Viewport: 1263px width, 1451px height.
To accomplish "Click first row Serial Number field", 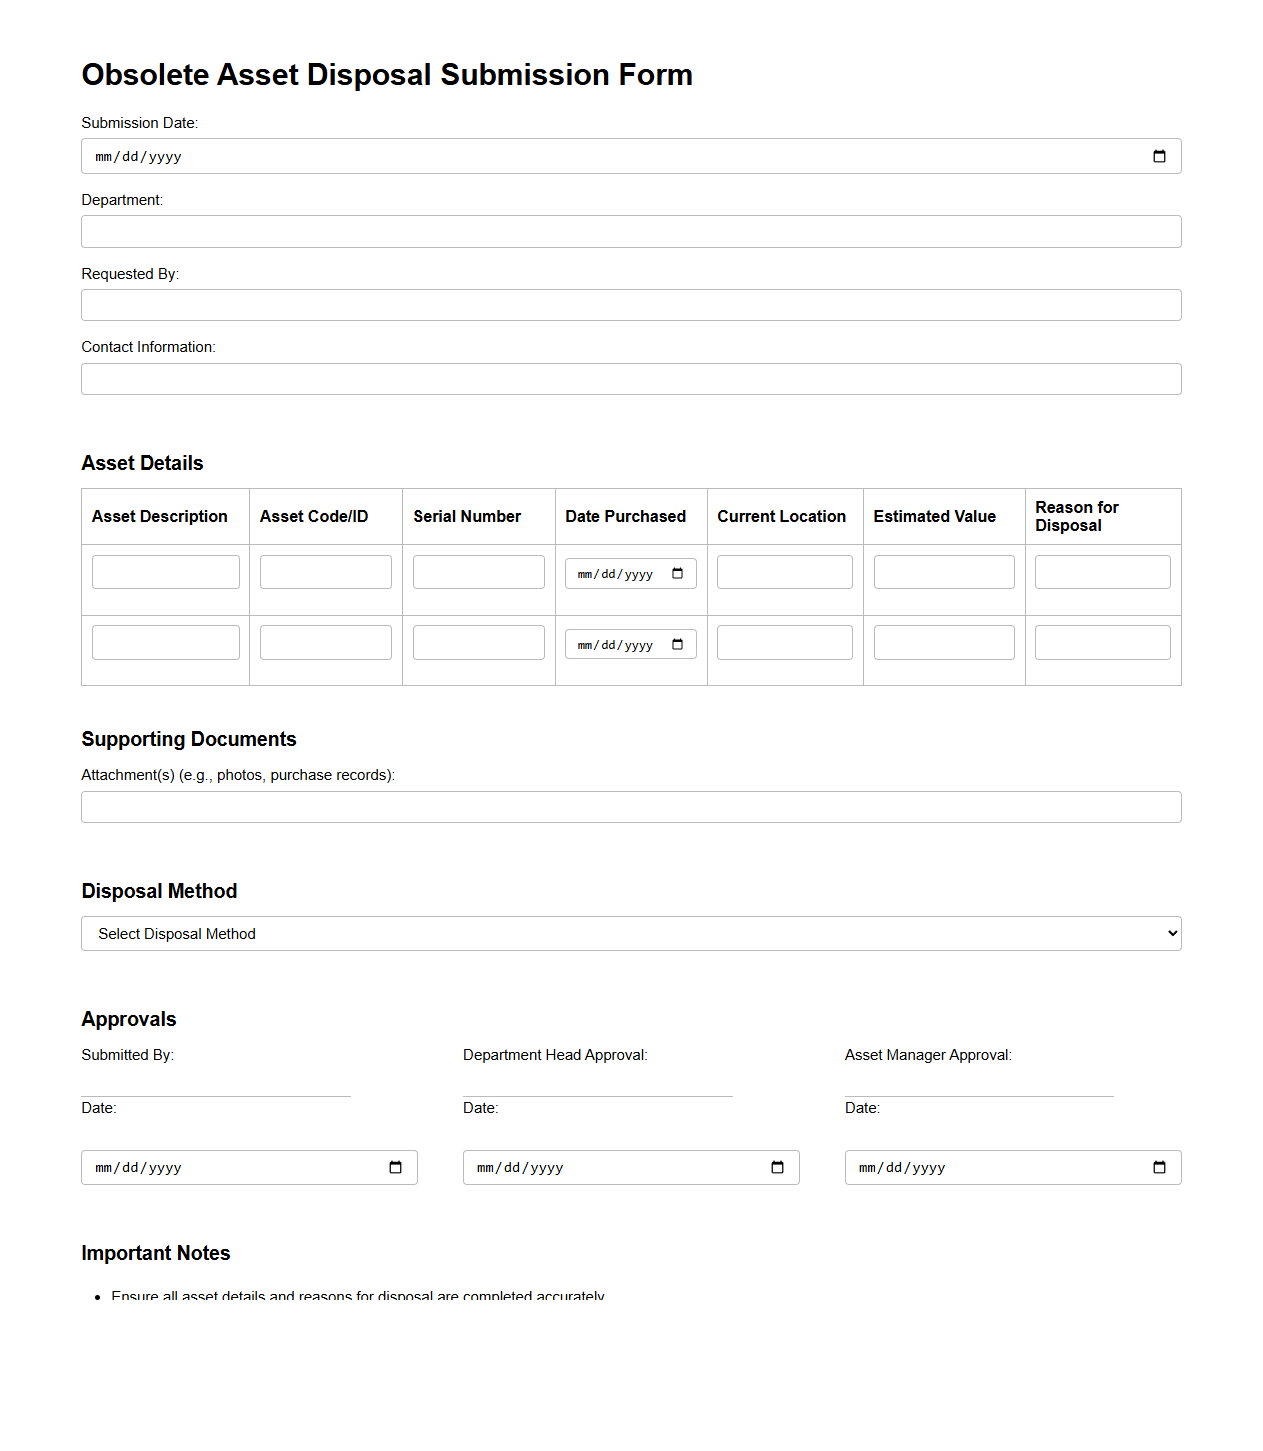I will click(479, 572).
